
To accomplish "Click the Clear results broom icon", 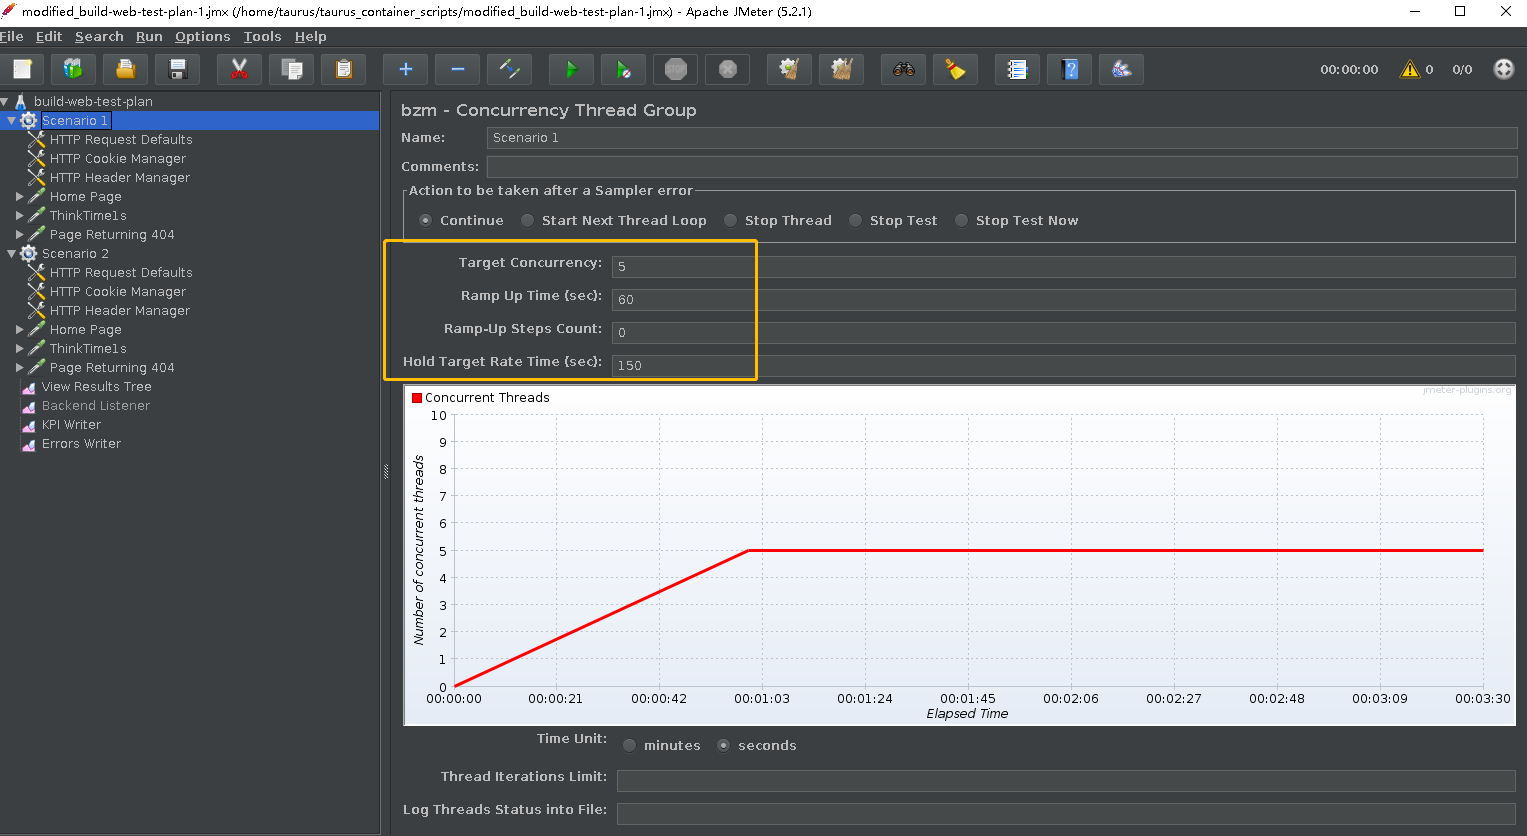I will (x=790, y=69).
